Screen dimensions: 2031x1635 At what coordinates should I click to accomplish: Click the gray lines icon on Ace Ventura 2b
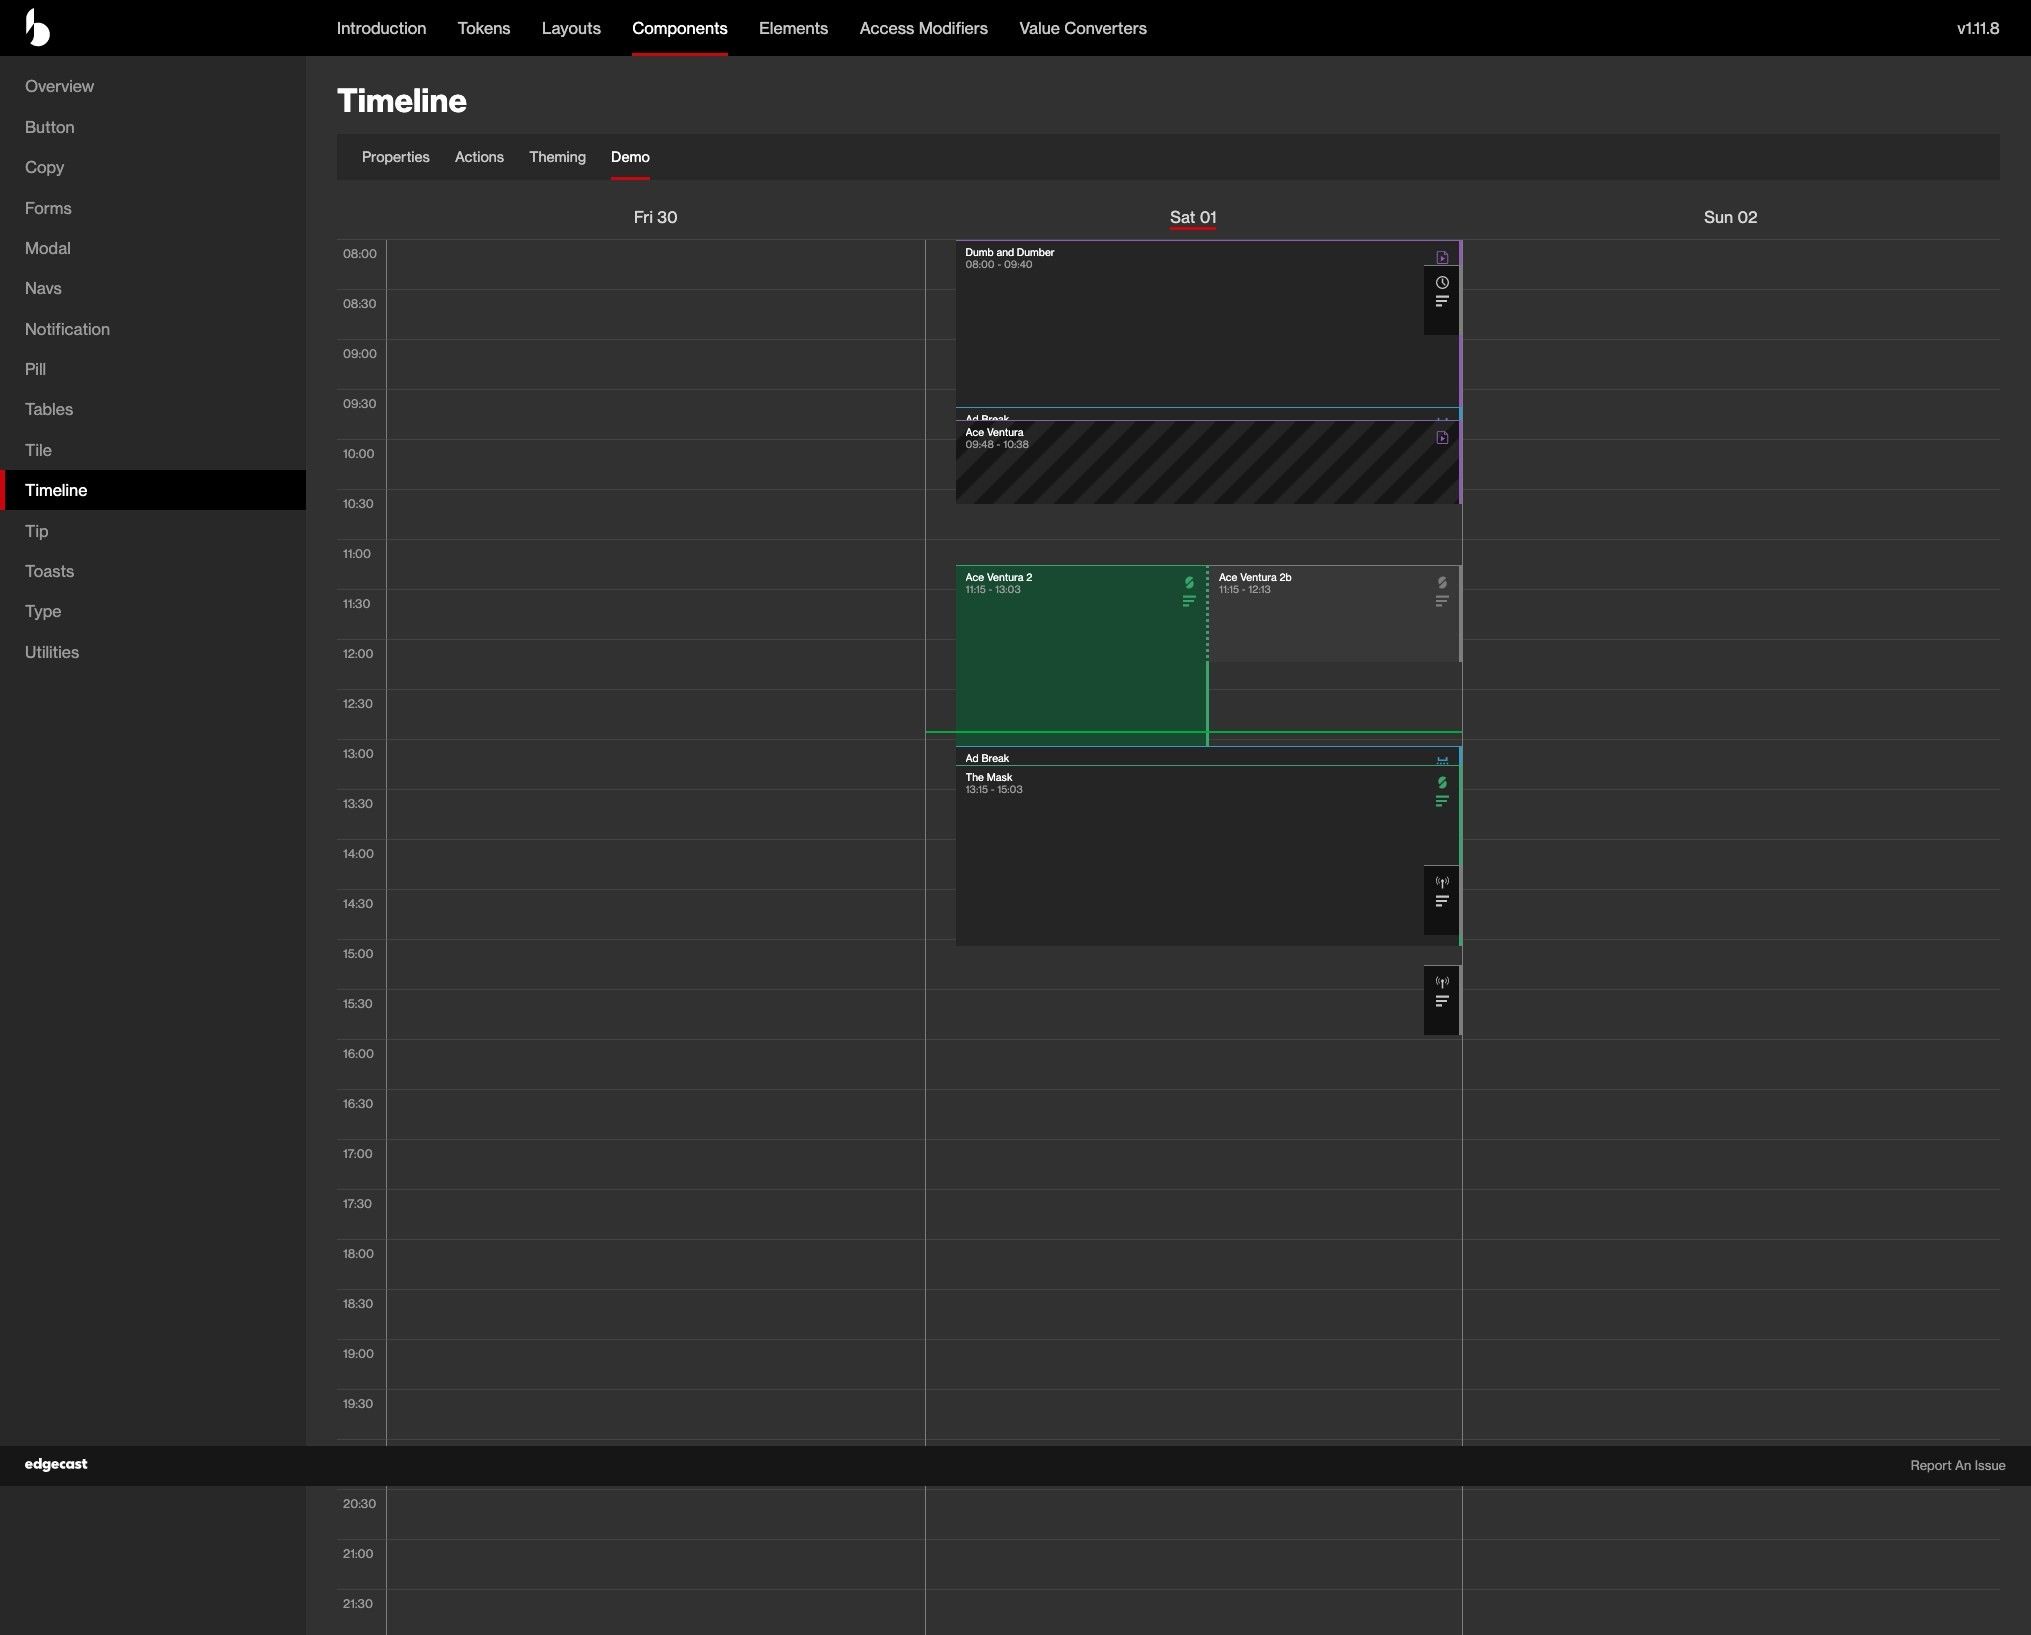(x=1442, y=601)
